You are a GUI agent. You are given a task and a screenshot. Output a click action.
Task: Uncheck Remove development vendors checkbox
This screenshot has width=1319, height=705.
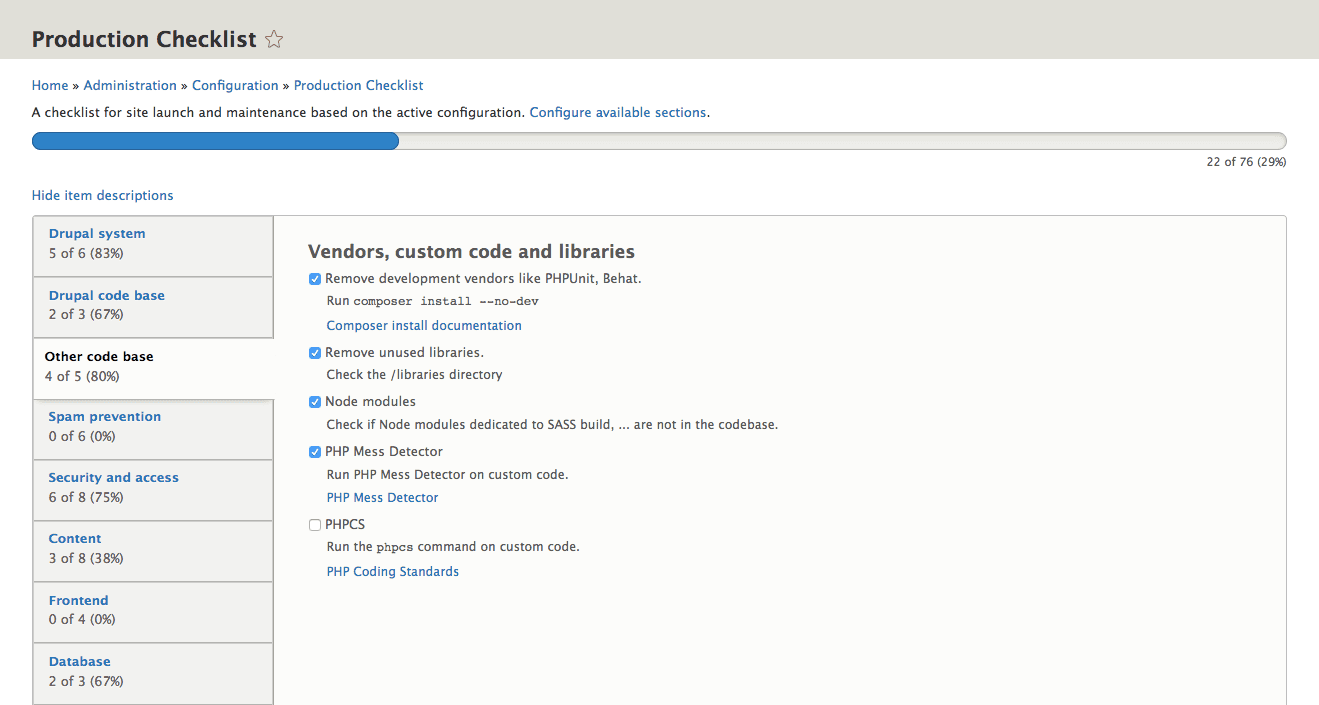click(315, 279)
